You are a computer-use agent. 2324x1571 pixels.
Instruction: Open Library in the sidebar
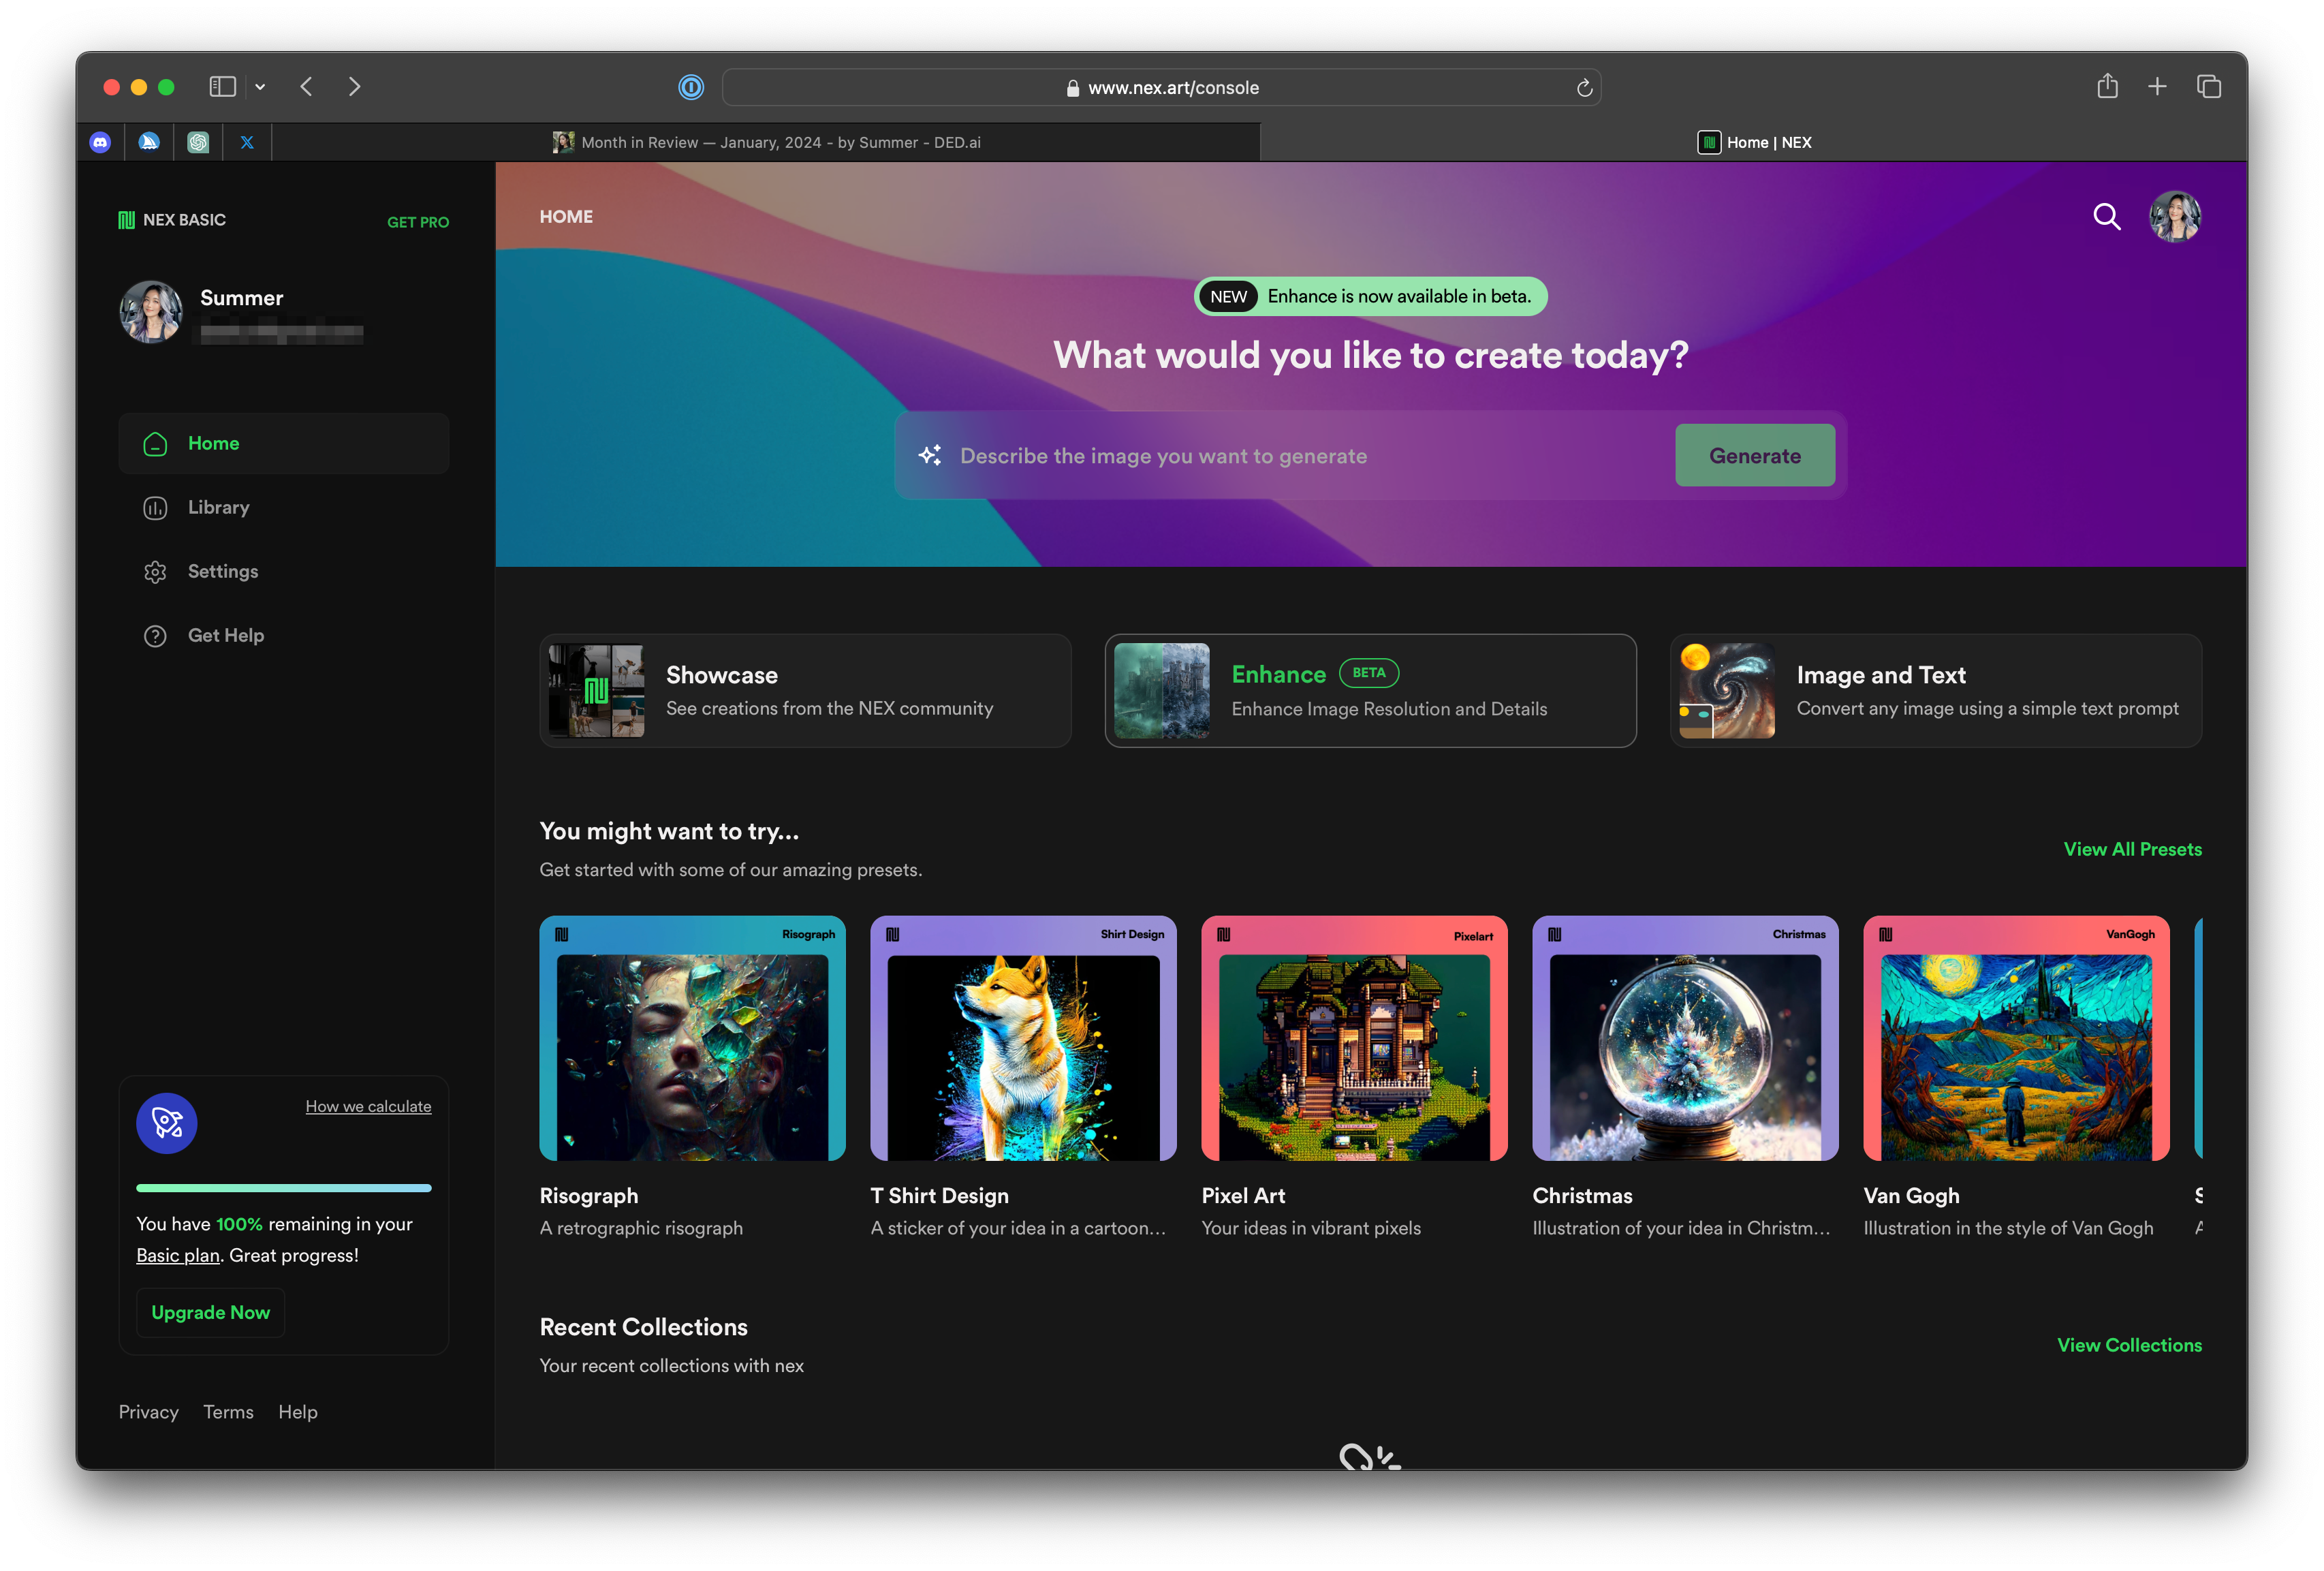(218, 507)
